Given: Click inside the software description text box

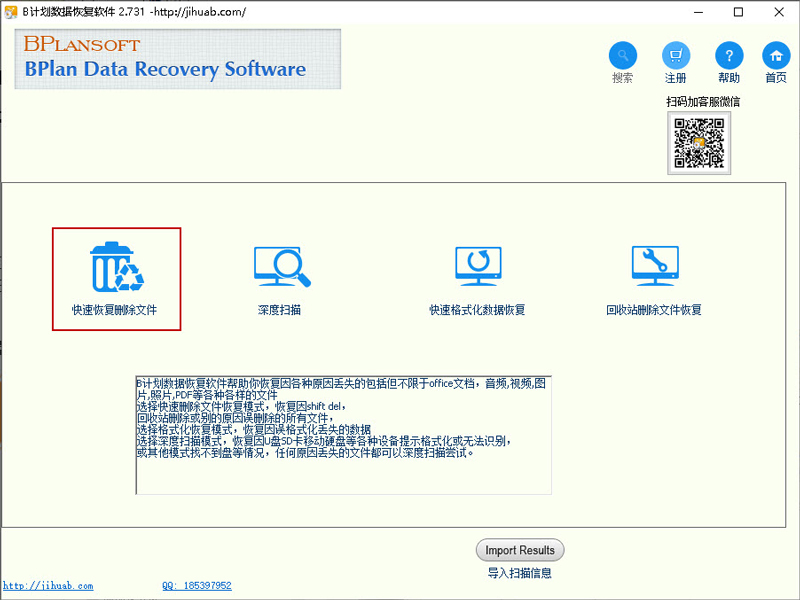Looking at the screenshot, I should pos(343,435).
